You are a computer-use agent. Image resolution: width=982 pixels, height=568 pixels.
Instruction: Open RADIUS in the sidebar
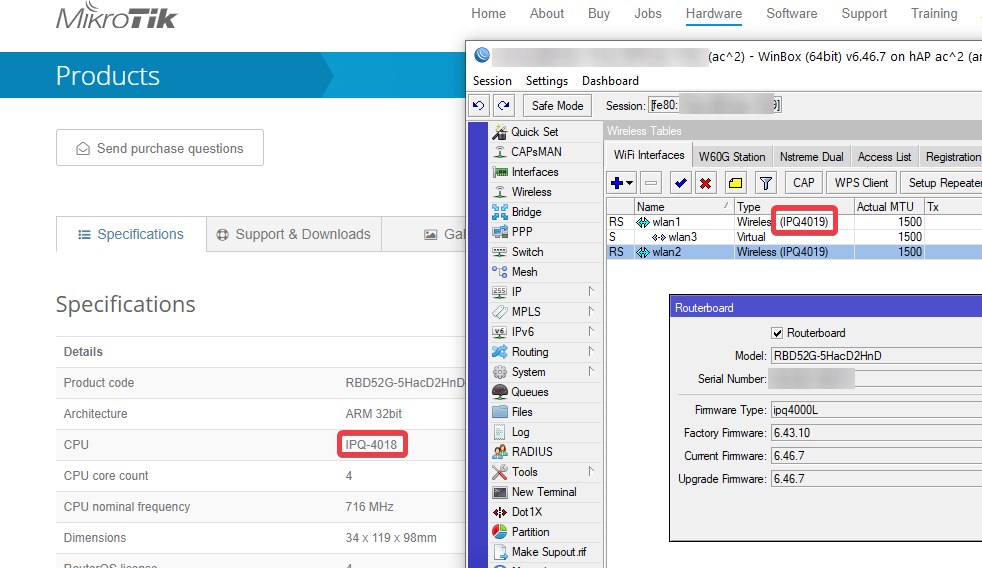click(x=532, y=452)
